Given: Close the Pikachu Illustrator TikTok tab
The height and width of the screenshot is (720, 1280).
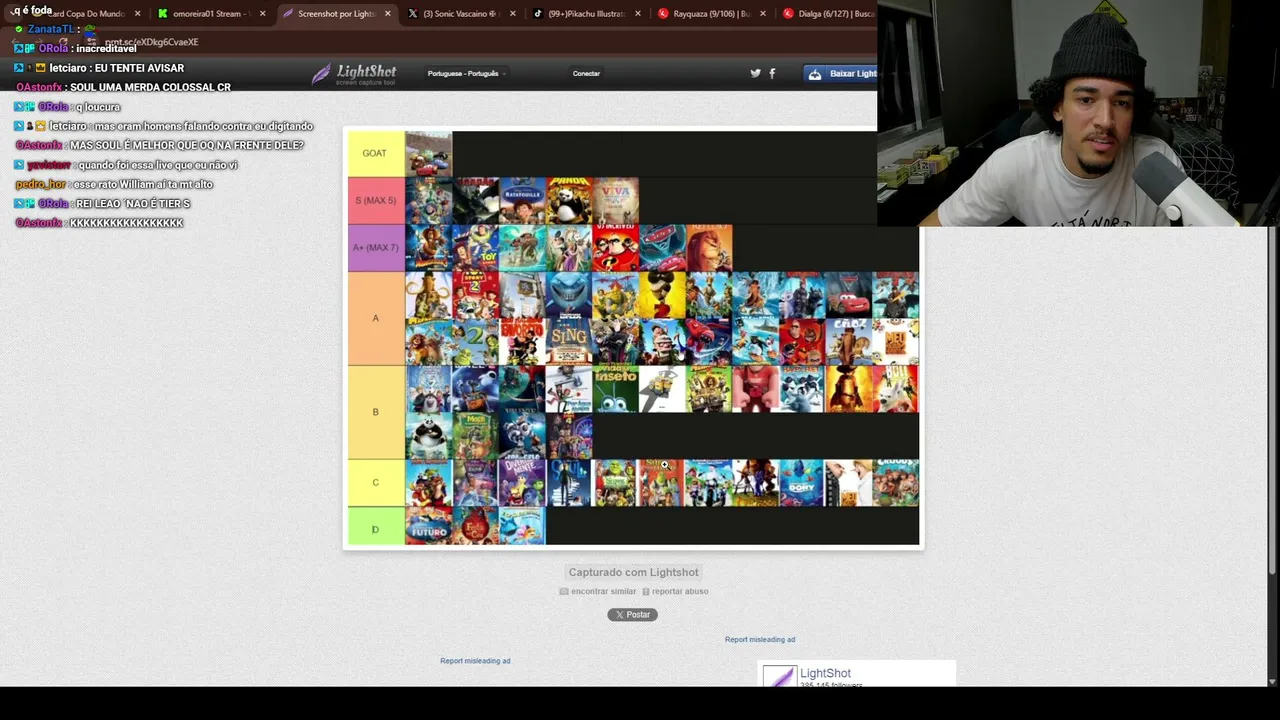Looking at the screenshot, I should coord(638,14).
